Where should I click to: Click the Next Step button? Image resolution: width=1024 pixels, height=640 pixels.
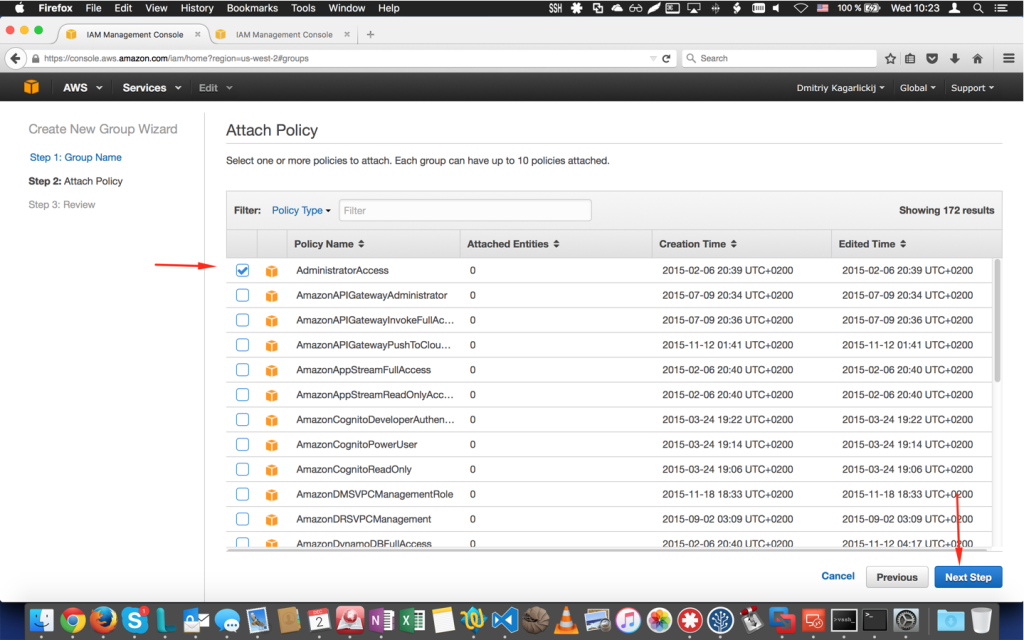tap(968, 577)
